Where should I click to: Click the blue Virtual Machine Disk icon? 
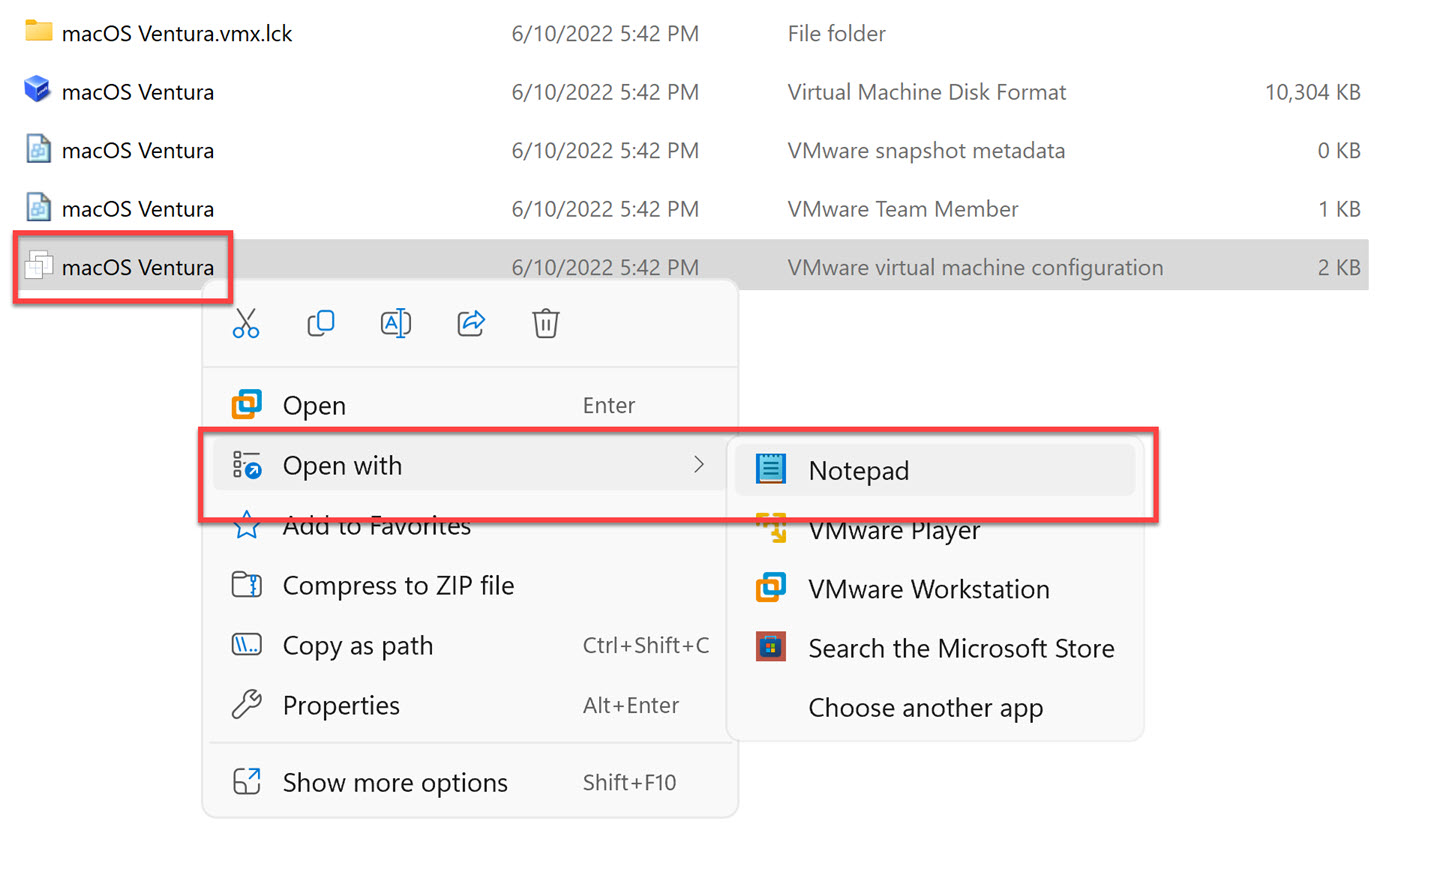pos(37,90)
